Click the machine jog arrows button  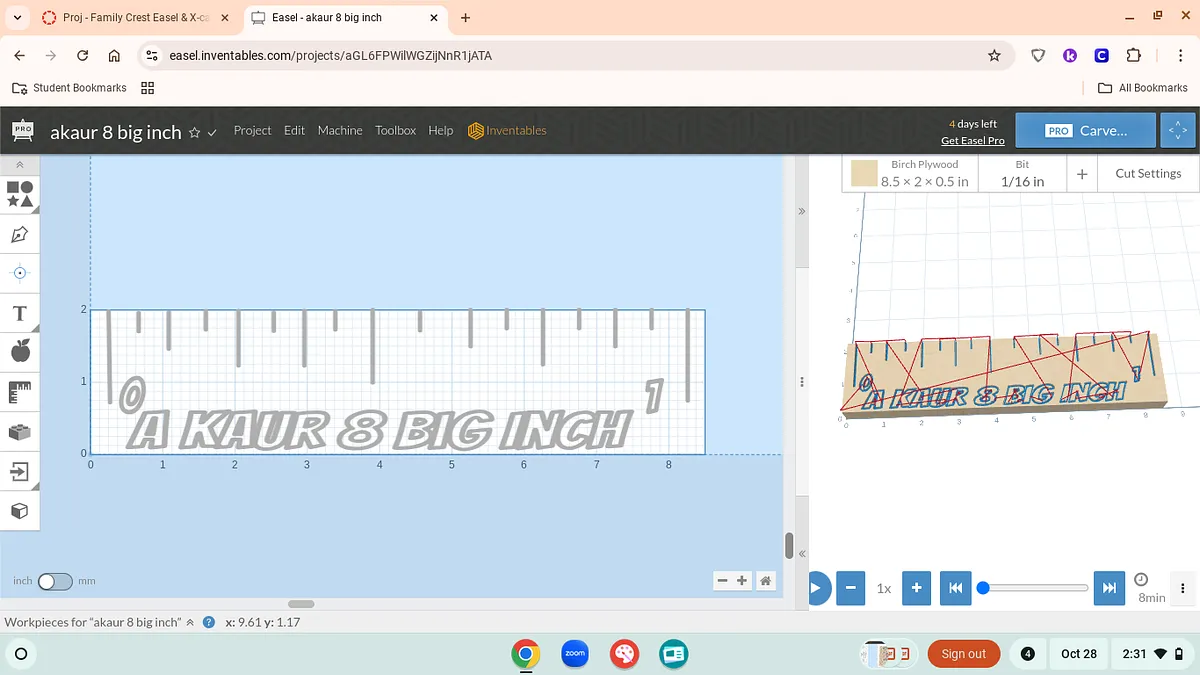(x=1178, y=130)
